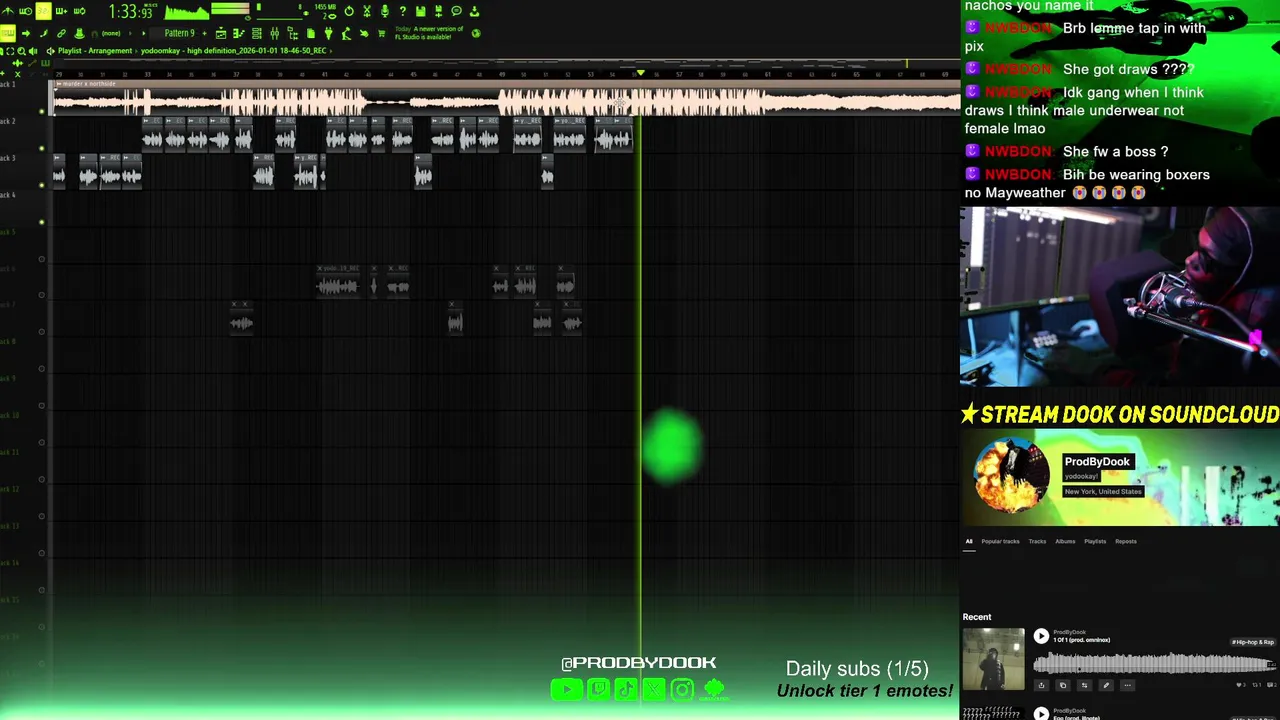The image size is (1280, 720).
Task: Click the green playhead marker on timeline ruler
Action: [641, 73]
